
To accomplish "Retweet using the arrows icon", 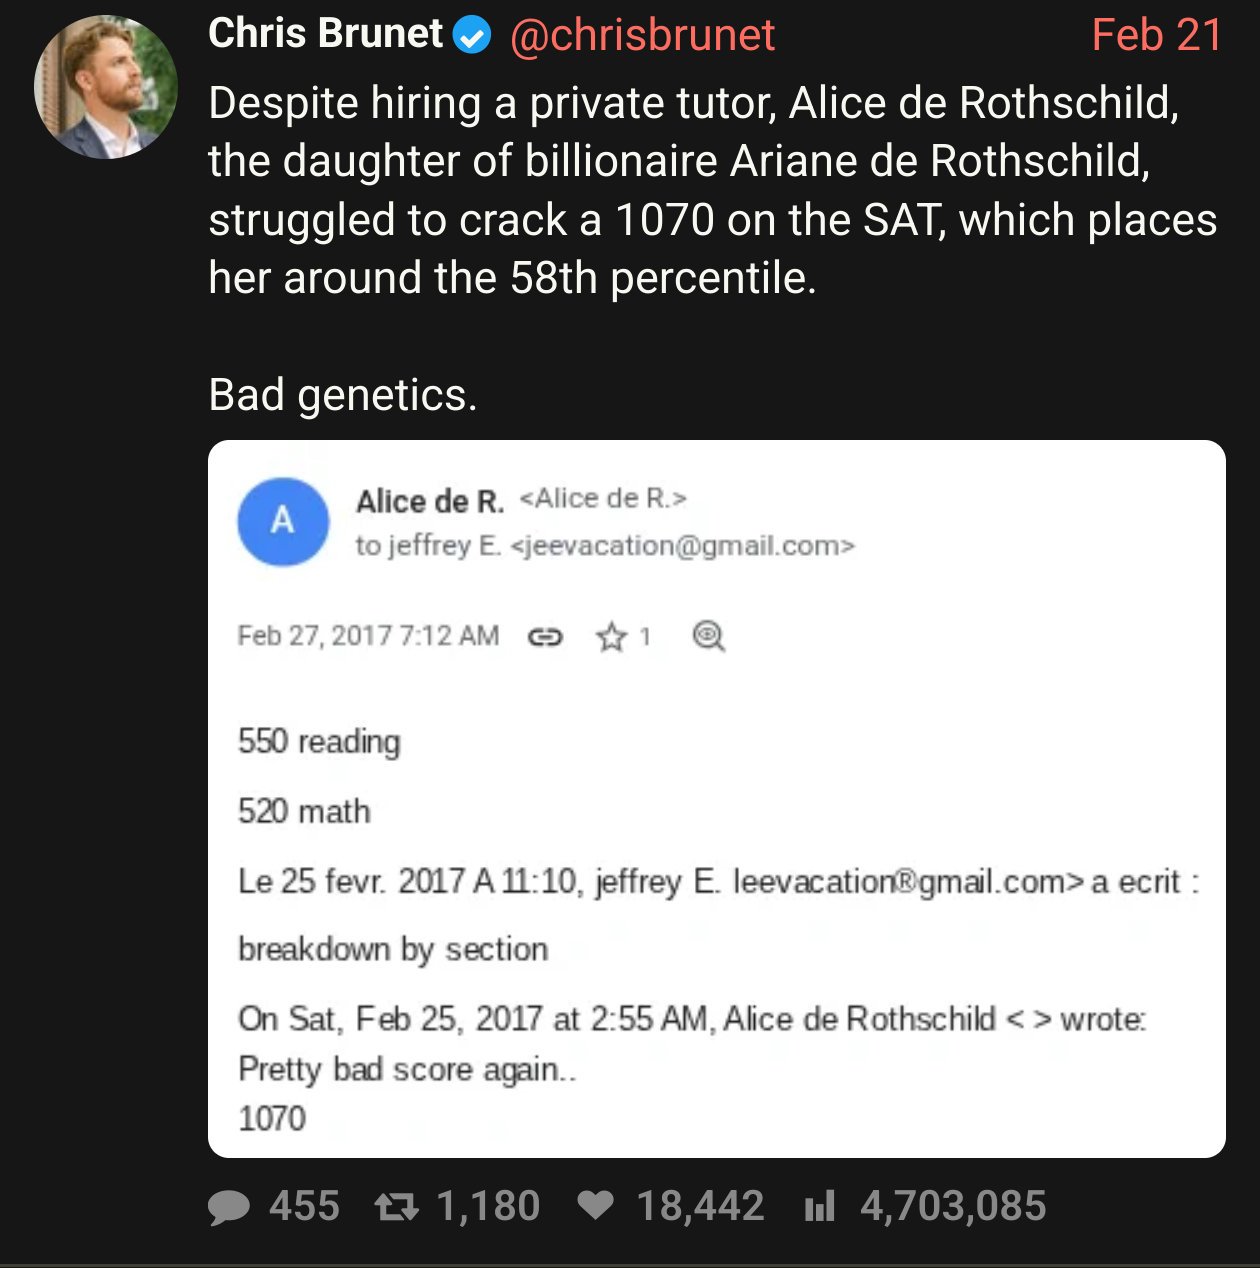I will tap(396, 1207).
